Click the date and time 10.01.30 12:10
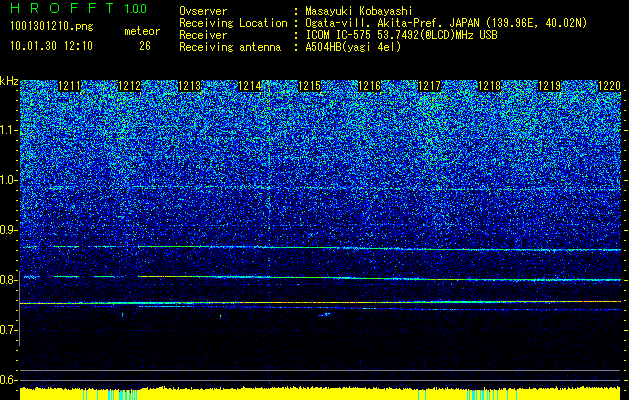 (x=52, y=46)
